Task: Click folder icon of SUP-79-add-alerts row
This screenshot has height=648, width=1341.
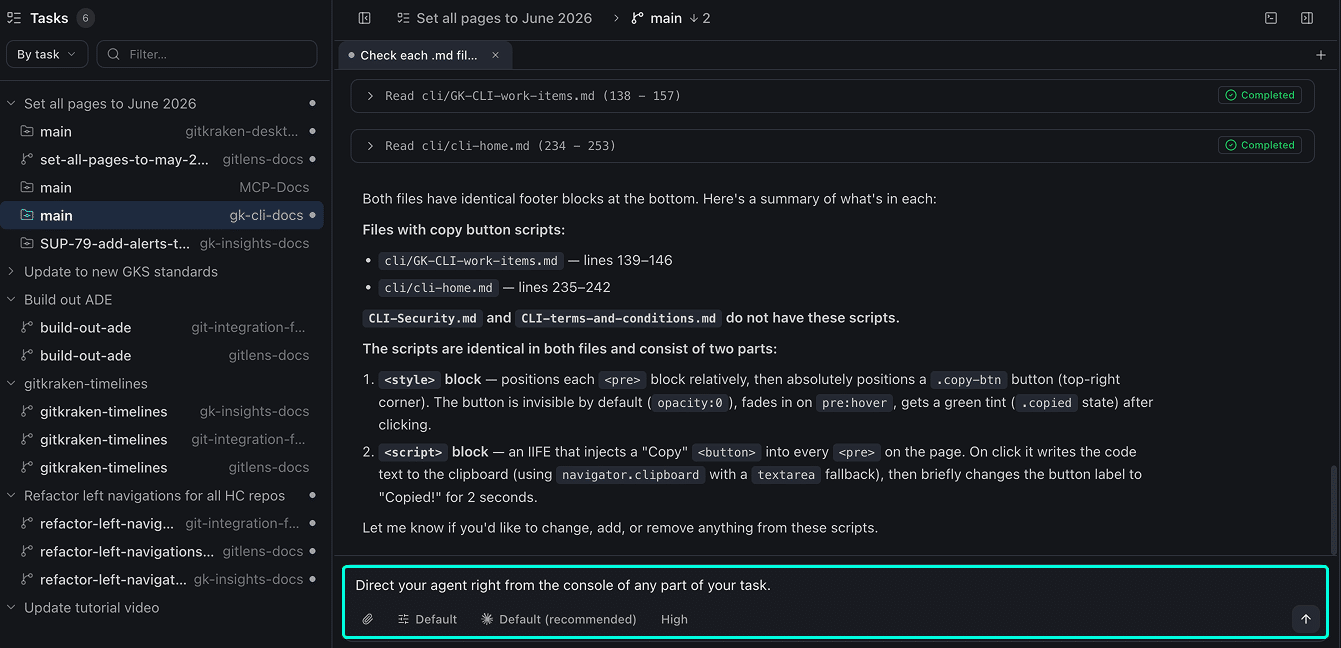Action: [x=27, y=243]
